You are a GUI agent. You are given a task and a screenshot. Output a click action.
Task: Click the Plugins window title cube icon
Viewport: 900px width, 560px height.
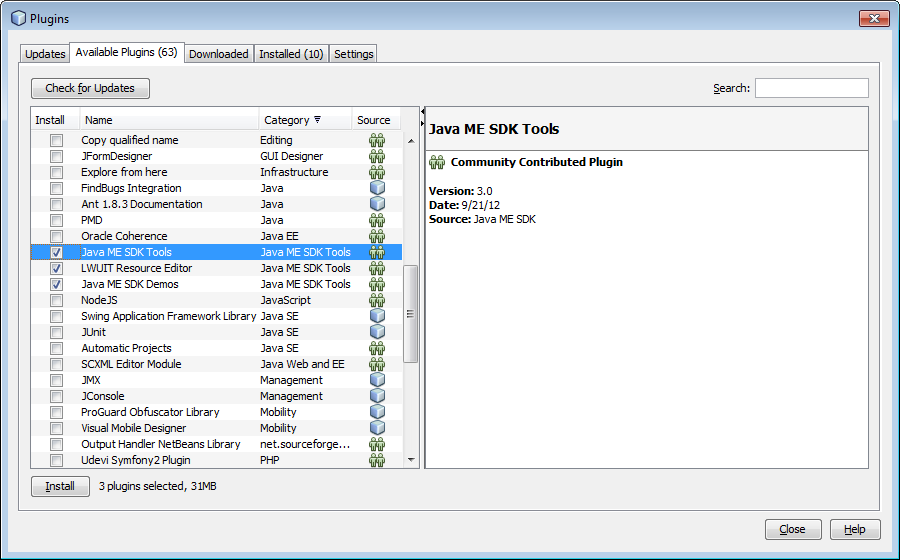tap(18, 18)
